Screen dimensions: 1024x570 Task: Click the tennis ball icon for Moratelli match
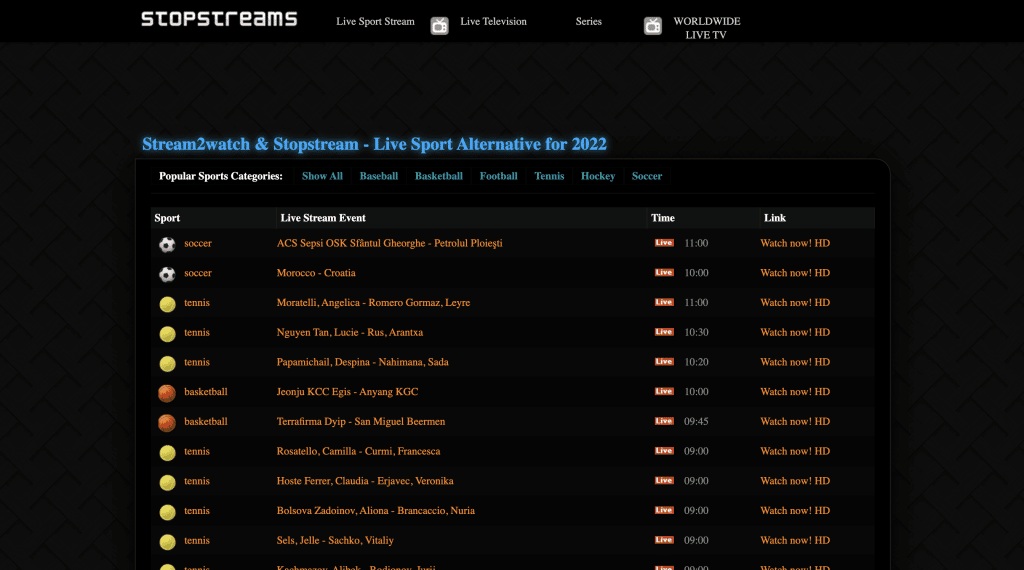point(167,303)
